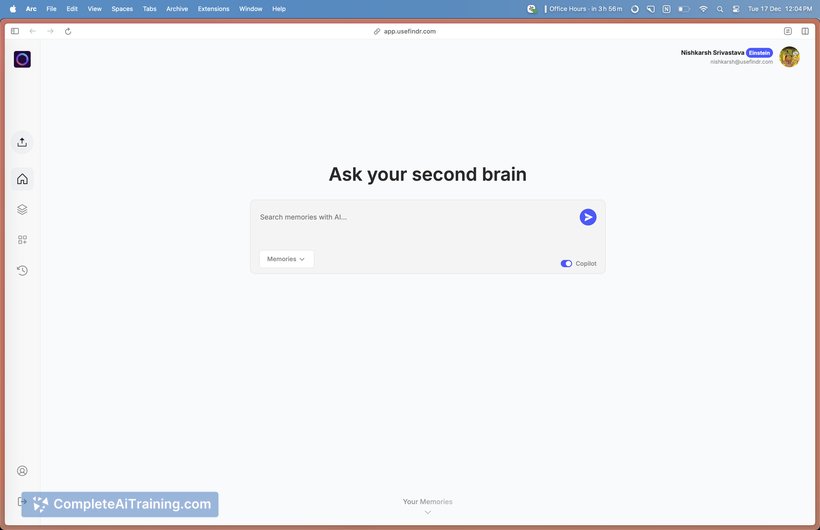Viewport: 820px width, 530px height.
Task: Open the Spaces menu
Action: (x=122, y=9)
